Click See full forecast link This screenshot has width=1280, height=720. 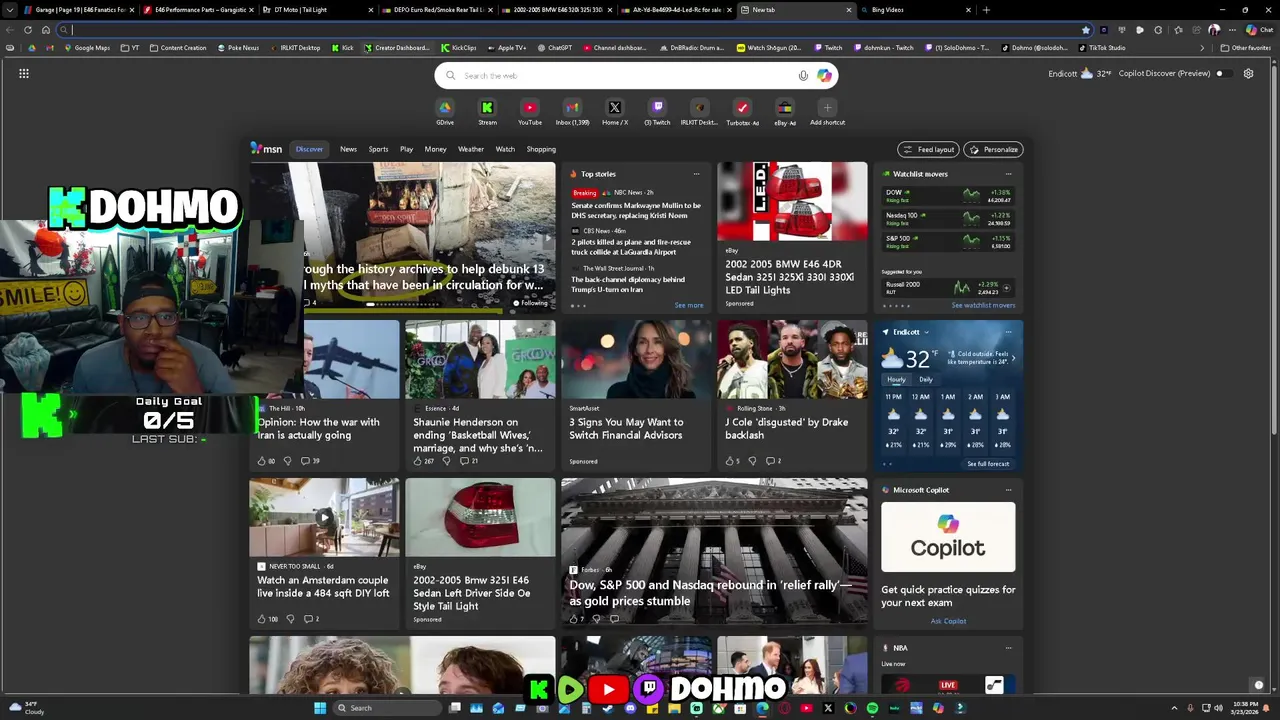[988, 464]
